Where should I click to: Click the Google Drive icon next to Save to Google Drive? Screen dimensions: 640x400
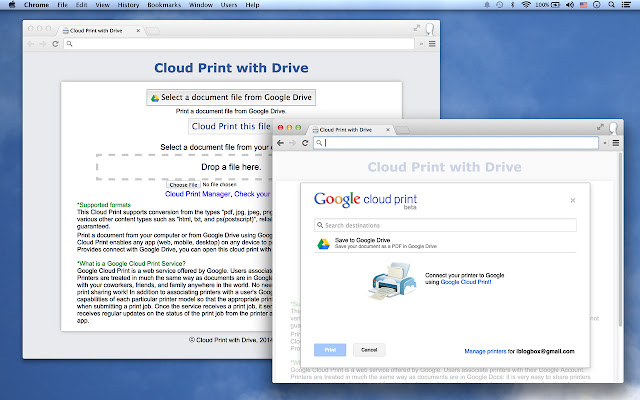(323, 244)
